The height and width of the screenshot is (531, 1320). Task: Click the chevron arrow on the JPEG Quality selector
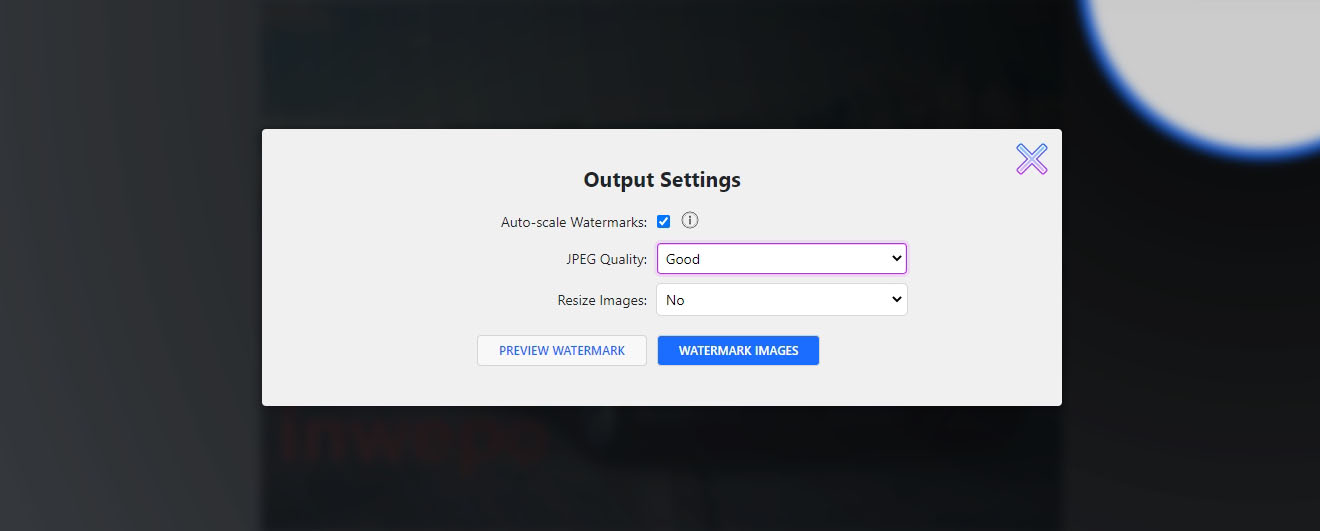coord(896,259)
